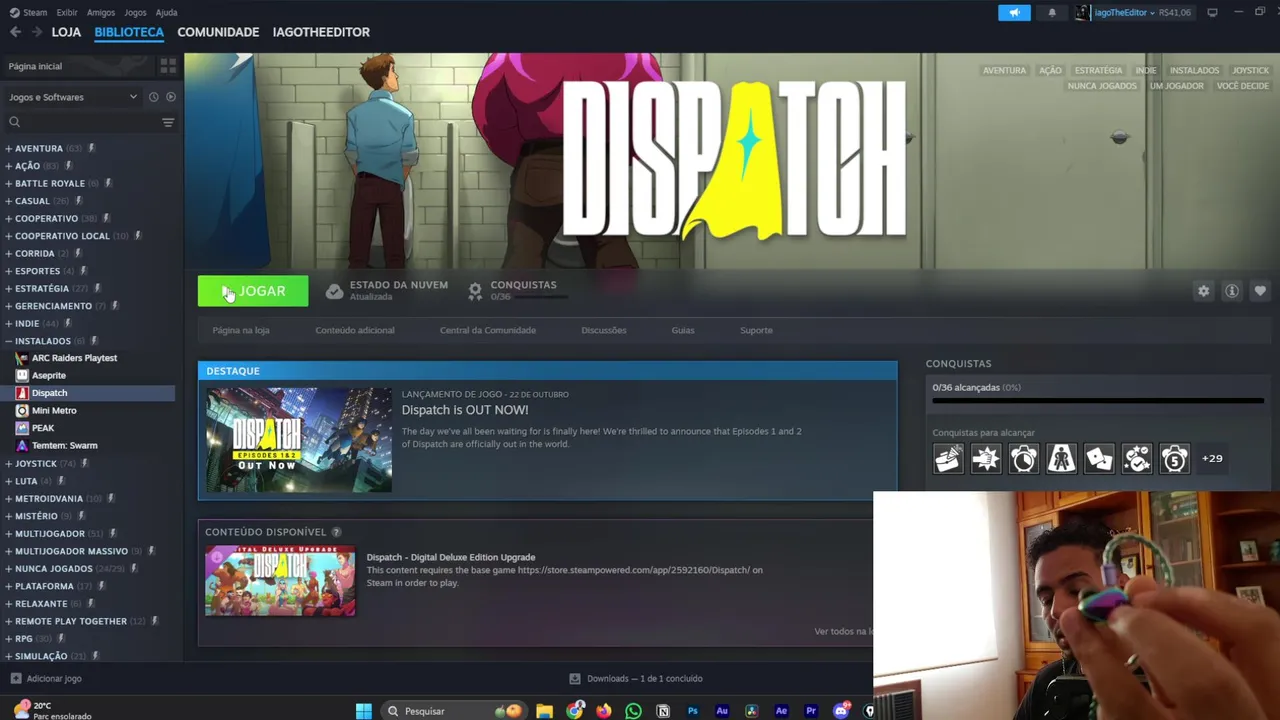Open Steam announcements megaphone
Viewport: 1280px width, 720px height.
pyautogui.click(x=1014, y=12)
